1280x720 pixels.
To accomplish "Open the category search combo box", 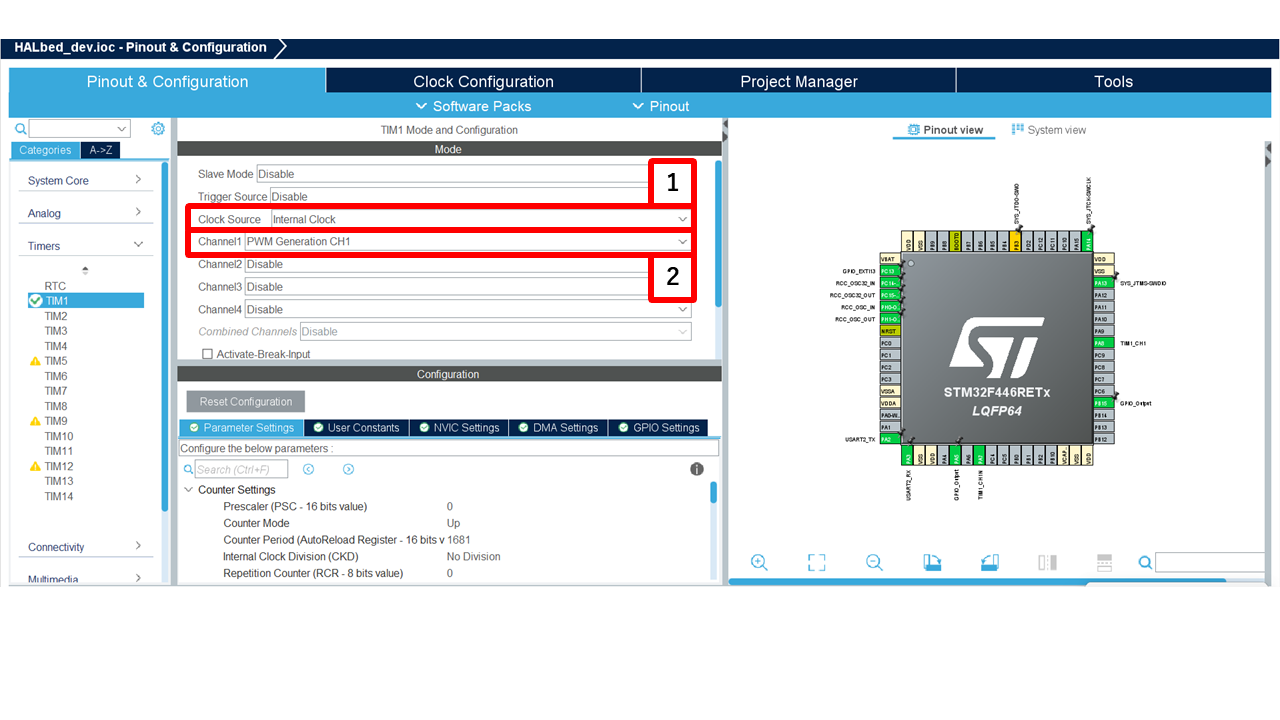I will pyautogui.click(x=80, y=129).
